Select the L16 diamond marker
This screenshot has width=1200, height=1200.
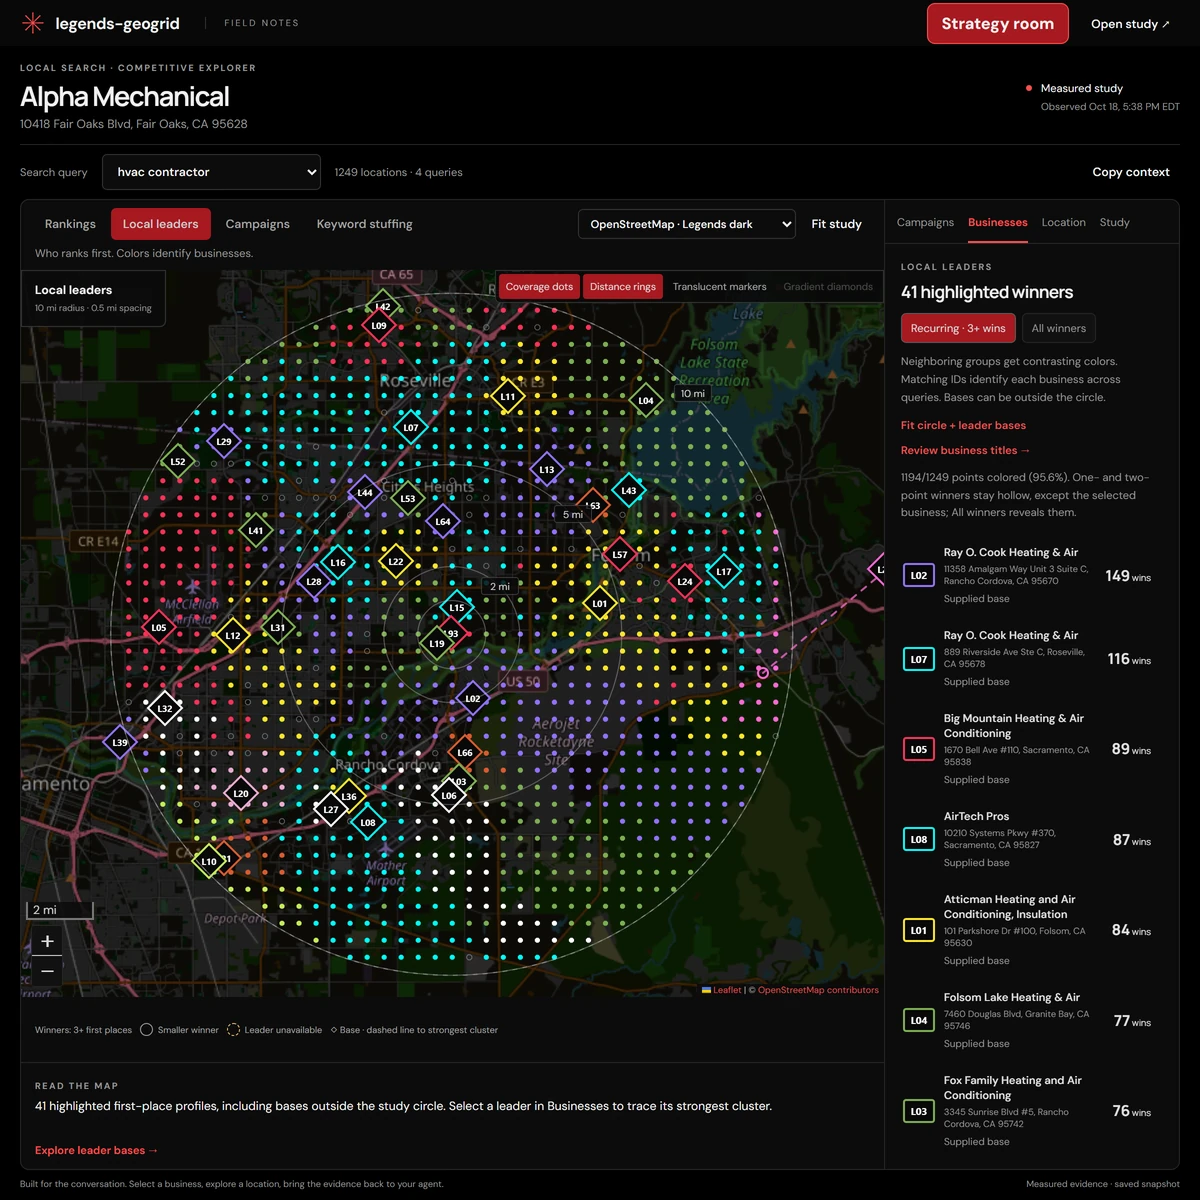coord(338,563)
